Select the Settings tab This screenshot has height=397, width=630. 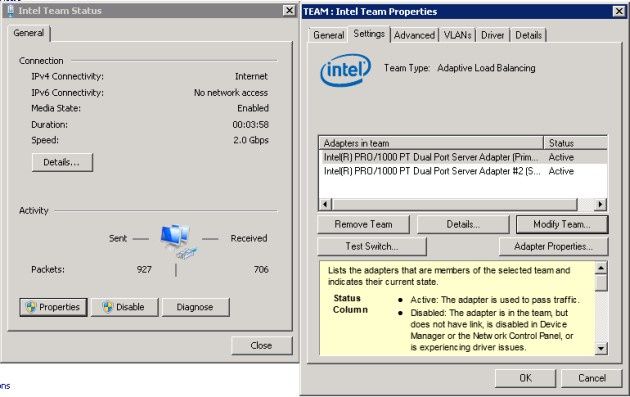[369, 34]
